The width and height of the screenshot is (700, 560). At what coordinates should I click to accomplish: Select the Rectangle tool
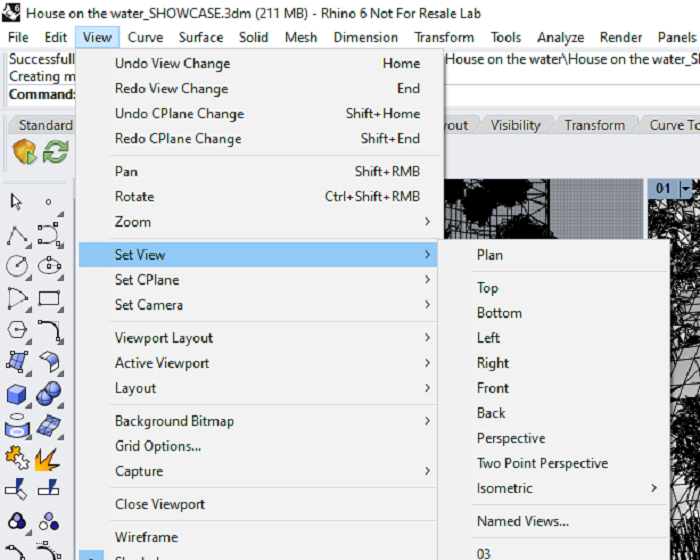49,298
